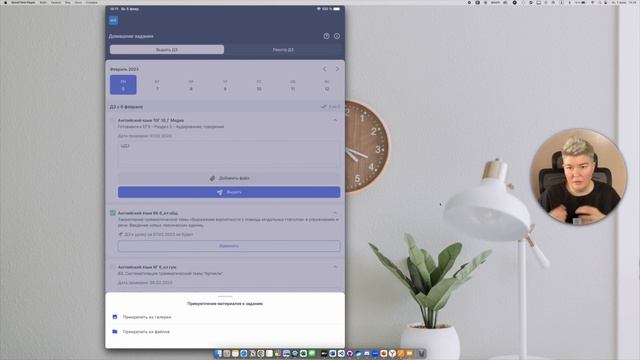Open the Apple TV icon in Dock
The image size is (640, 360).
coord(324,353)
